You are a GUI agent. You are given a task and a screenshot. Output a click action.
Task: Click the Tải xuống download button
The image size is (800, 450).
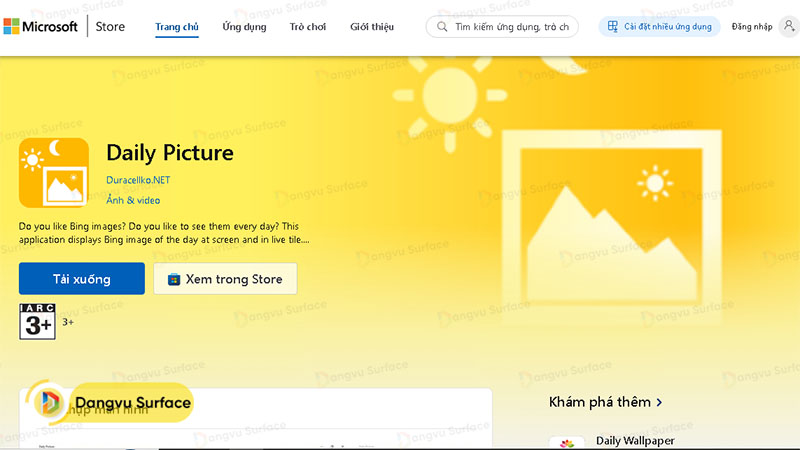(82, 279)
